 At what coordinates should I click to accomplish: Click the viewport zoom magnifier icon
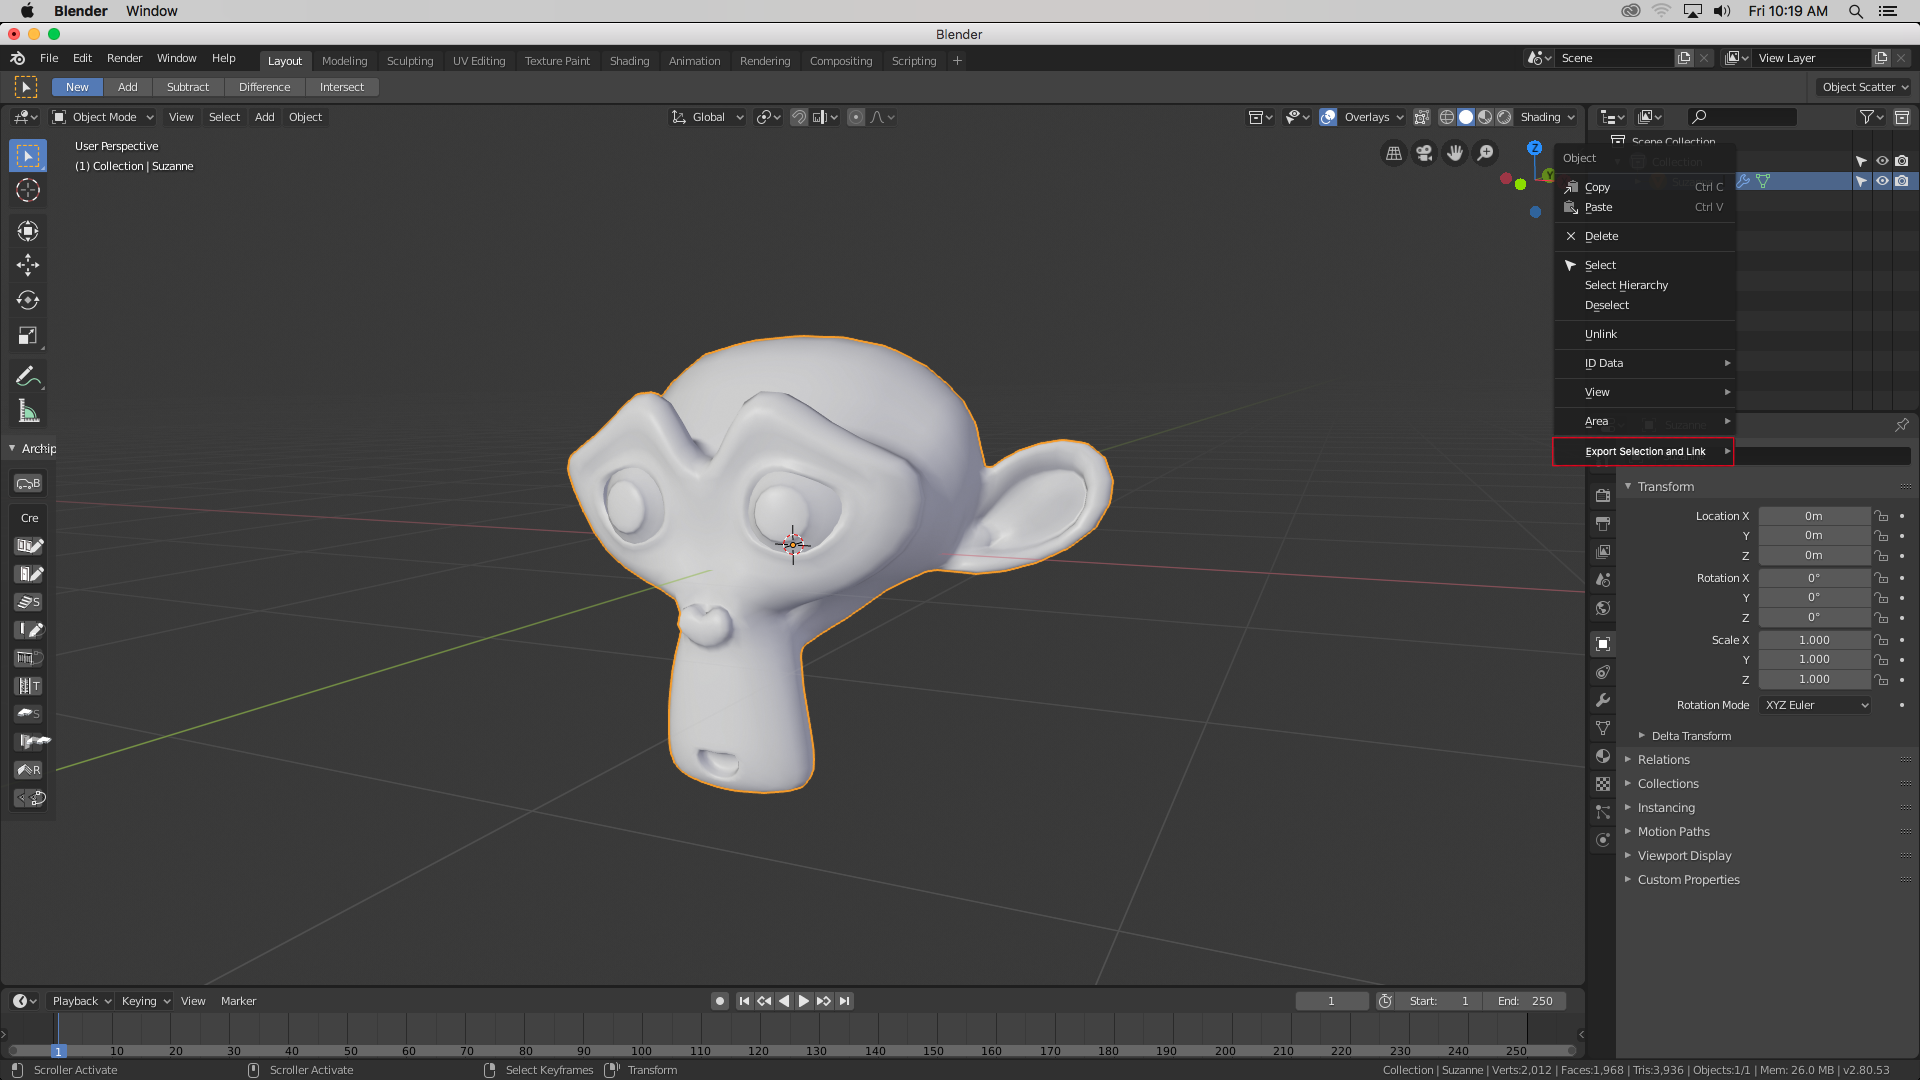[x=1486, y=153]
